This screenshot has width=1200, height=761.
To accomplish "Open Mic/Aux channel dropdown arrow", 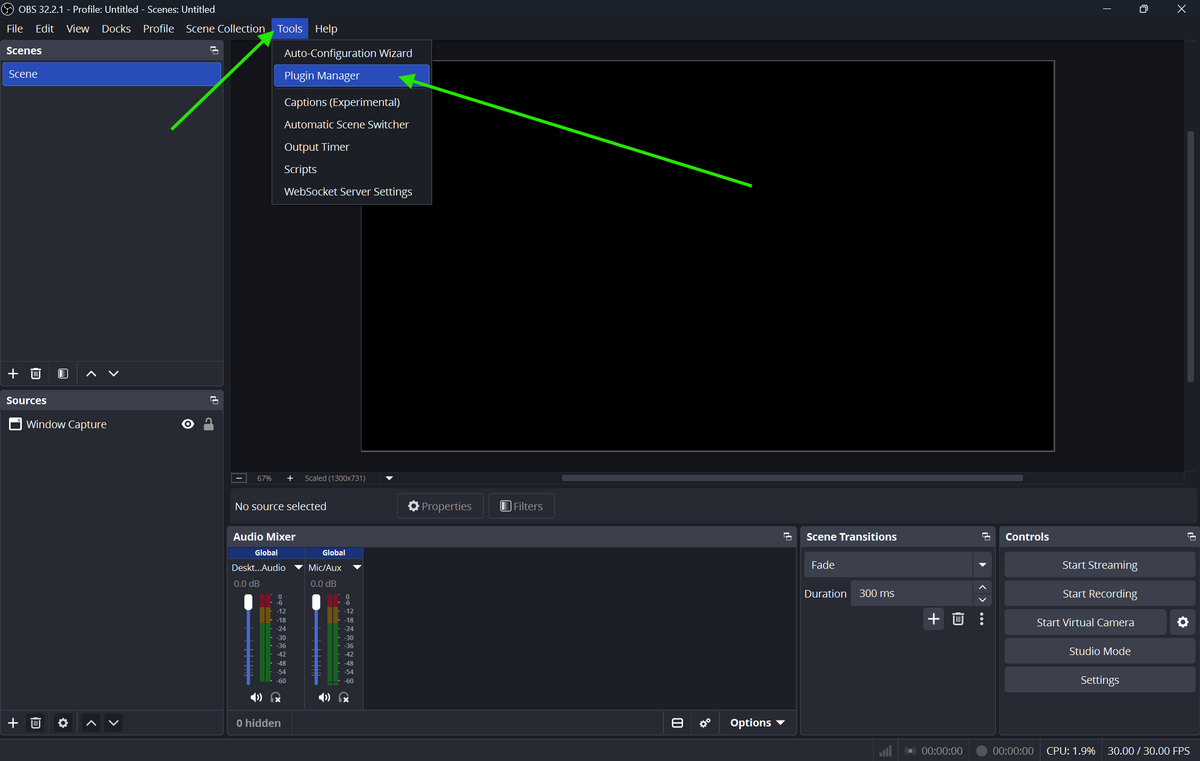I will 357,567.
